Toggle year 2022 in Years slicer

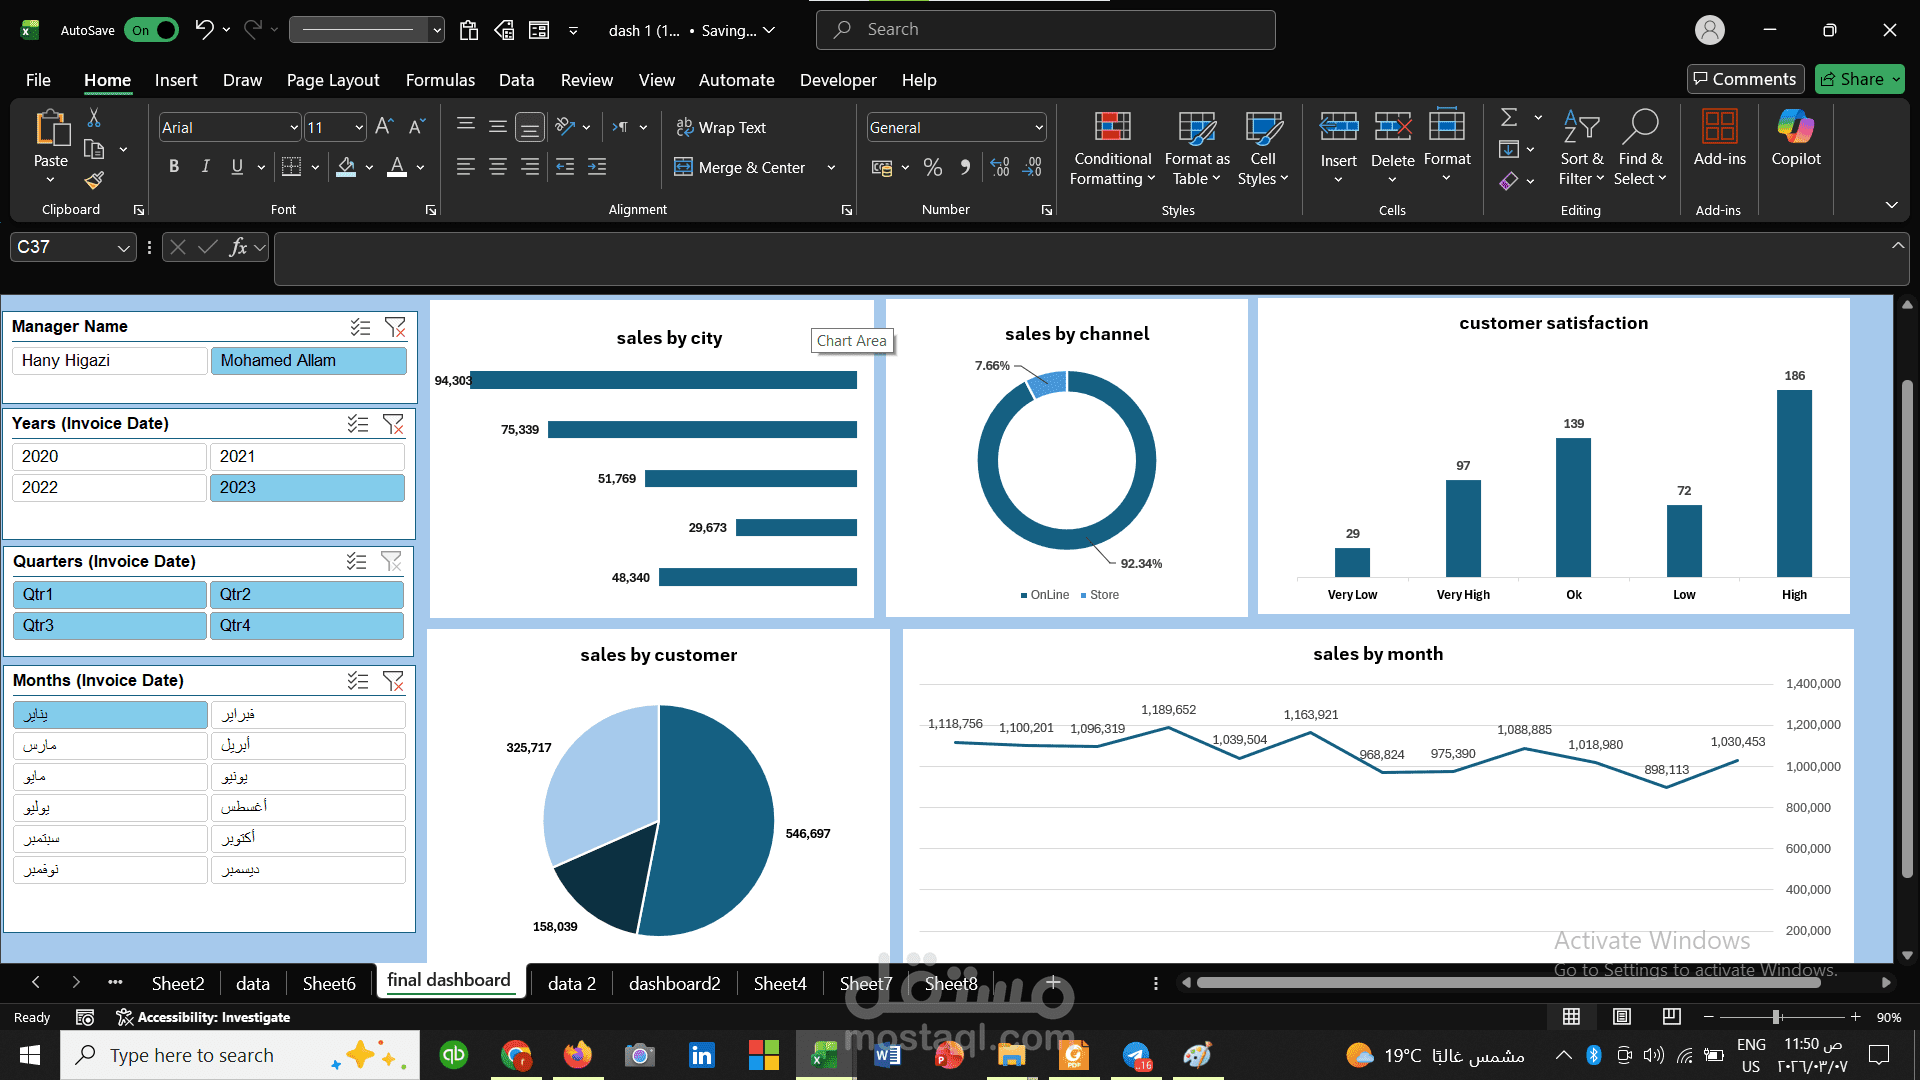(110, 487)
